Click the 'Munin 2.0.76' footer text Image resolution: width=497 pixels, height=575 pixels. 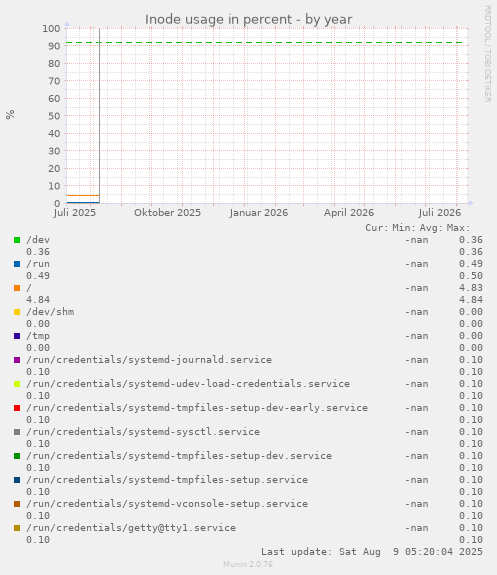[248, 564]
